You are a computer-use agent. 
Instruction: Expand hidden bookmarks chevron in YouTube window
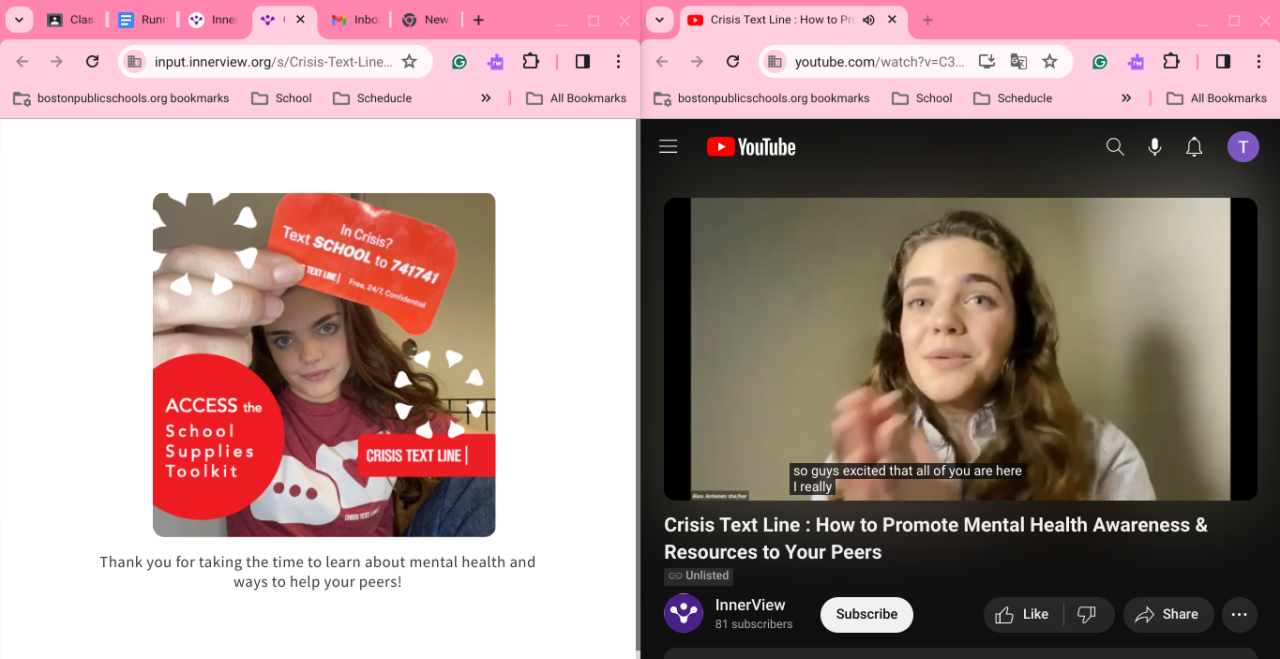click(1126, 98)
